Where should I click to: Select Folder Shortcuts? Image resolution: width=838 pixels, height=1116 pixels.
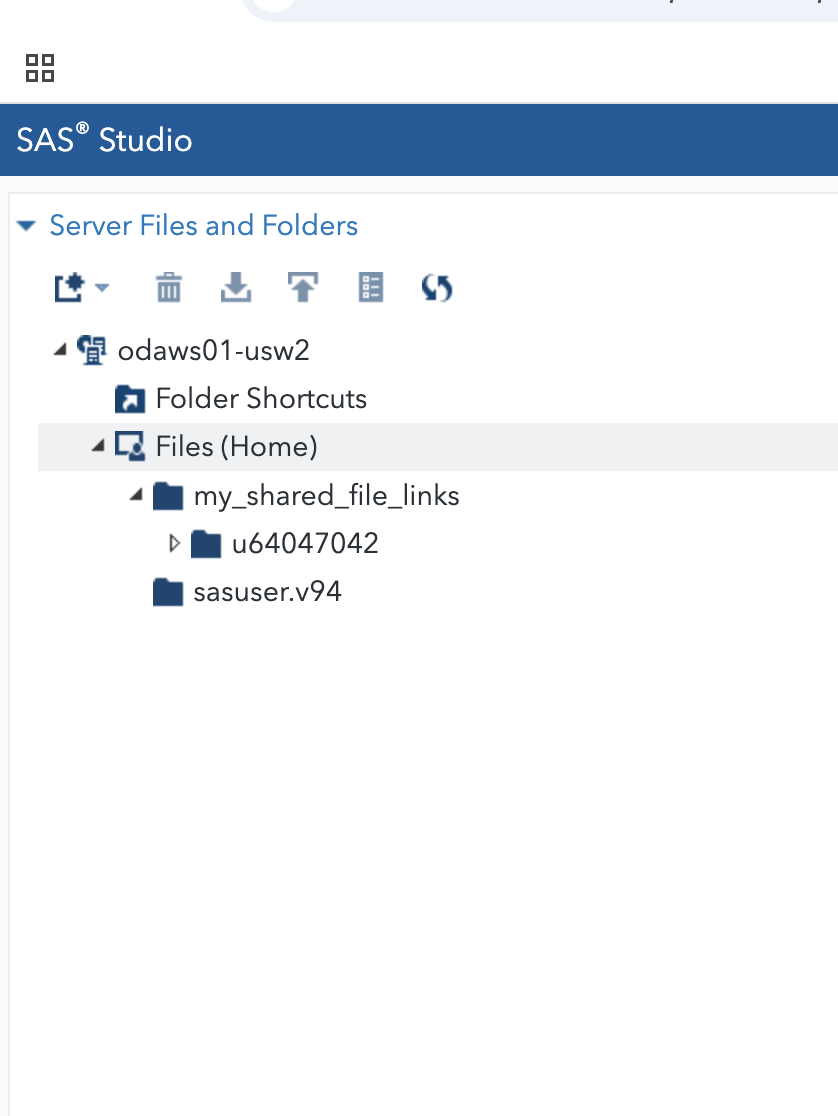click(261, 399)
